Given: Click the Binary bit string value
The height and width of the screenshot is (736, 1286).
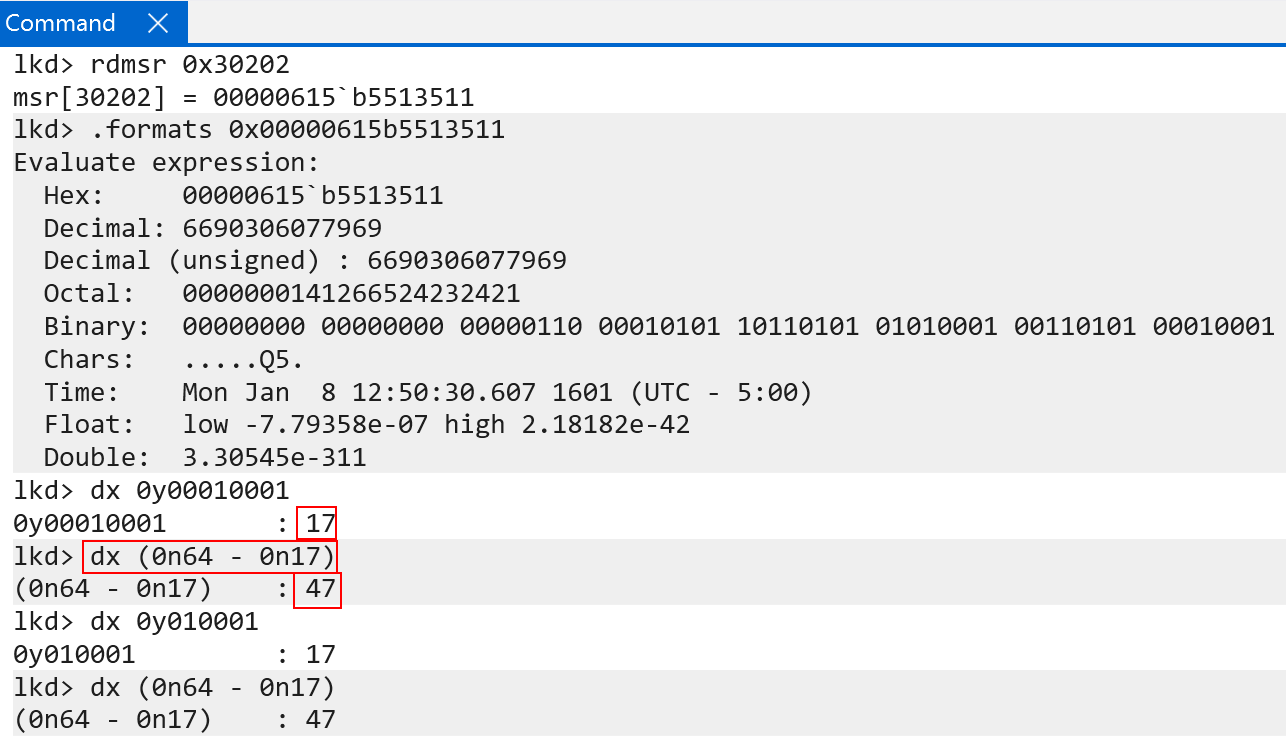Looking at the screenshot, I should tap(727, 326).
